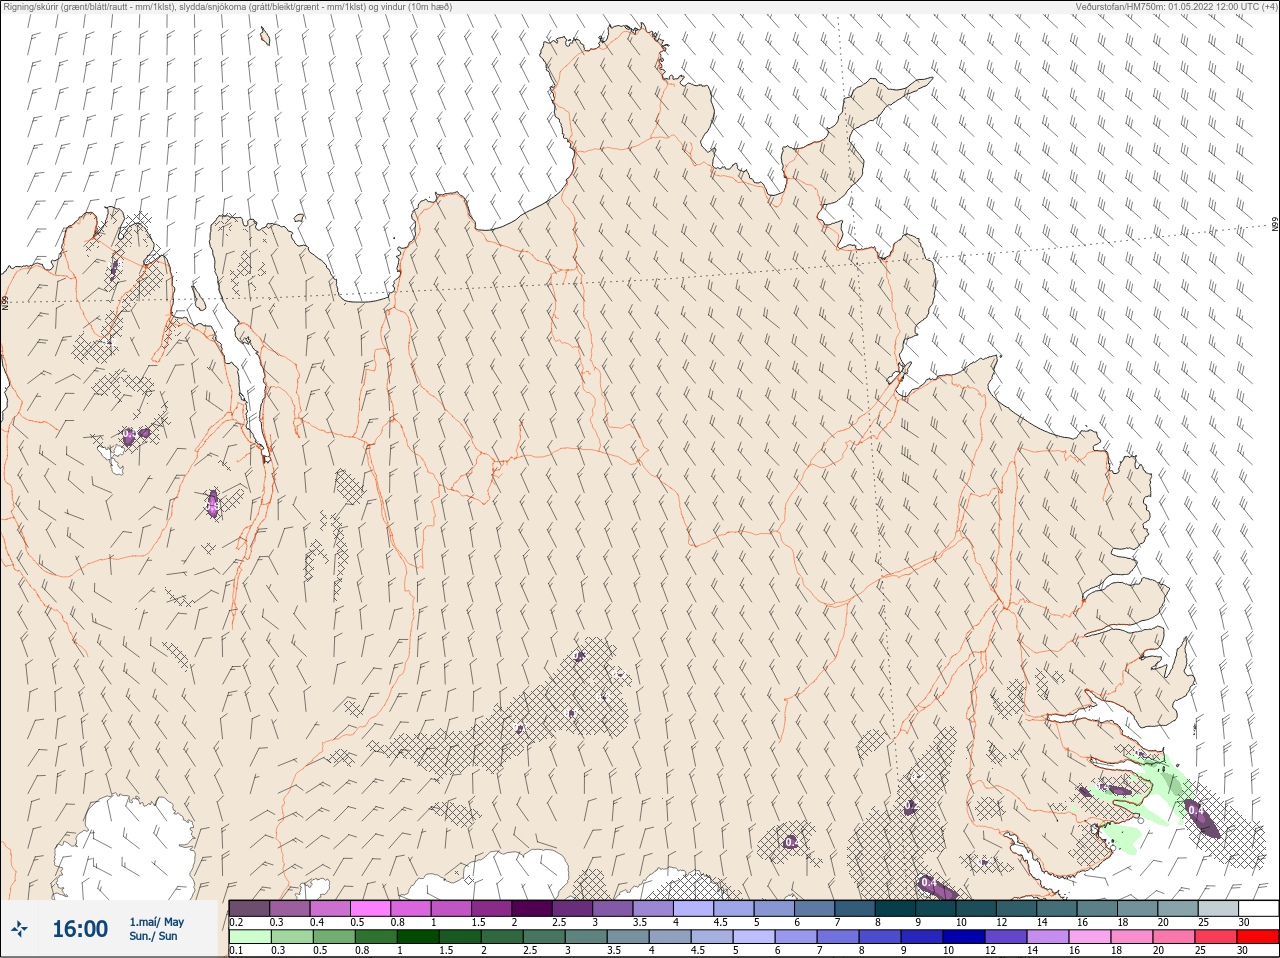Click the 16:00 forecast time label

pos(80,929)
